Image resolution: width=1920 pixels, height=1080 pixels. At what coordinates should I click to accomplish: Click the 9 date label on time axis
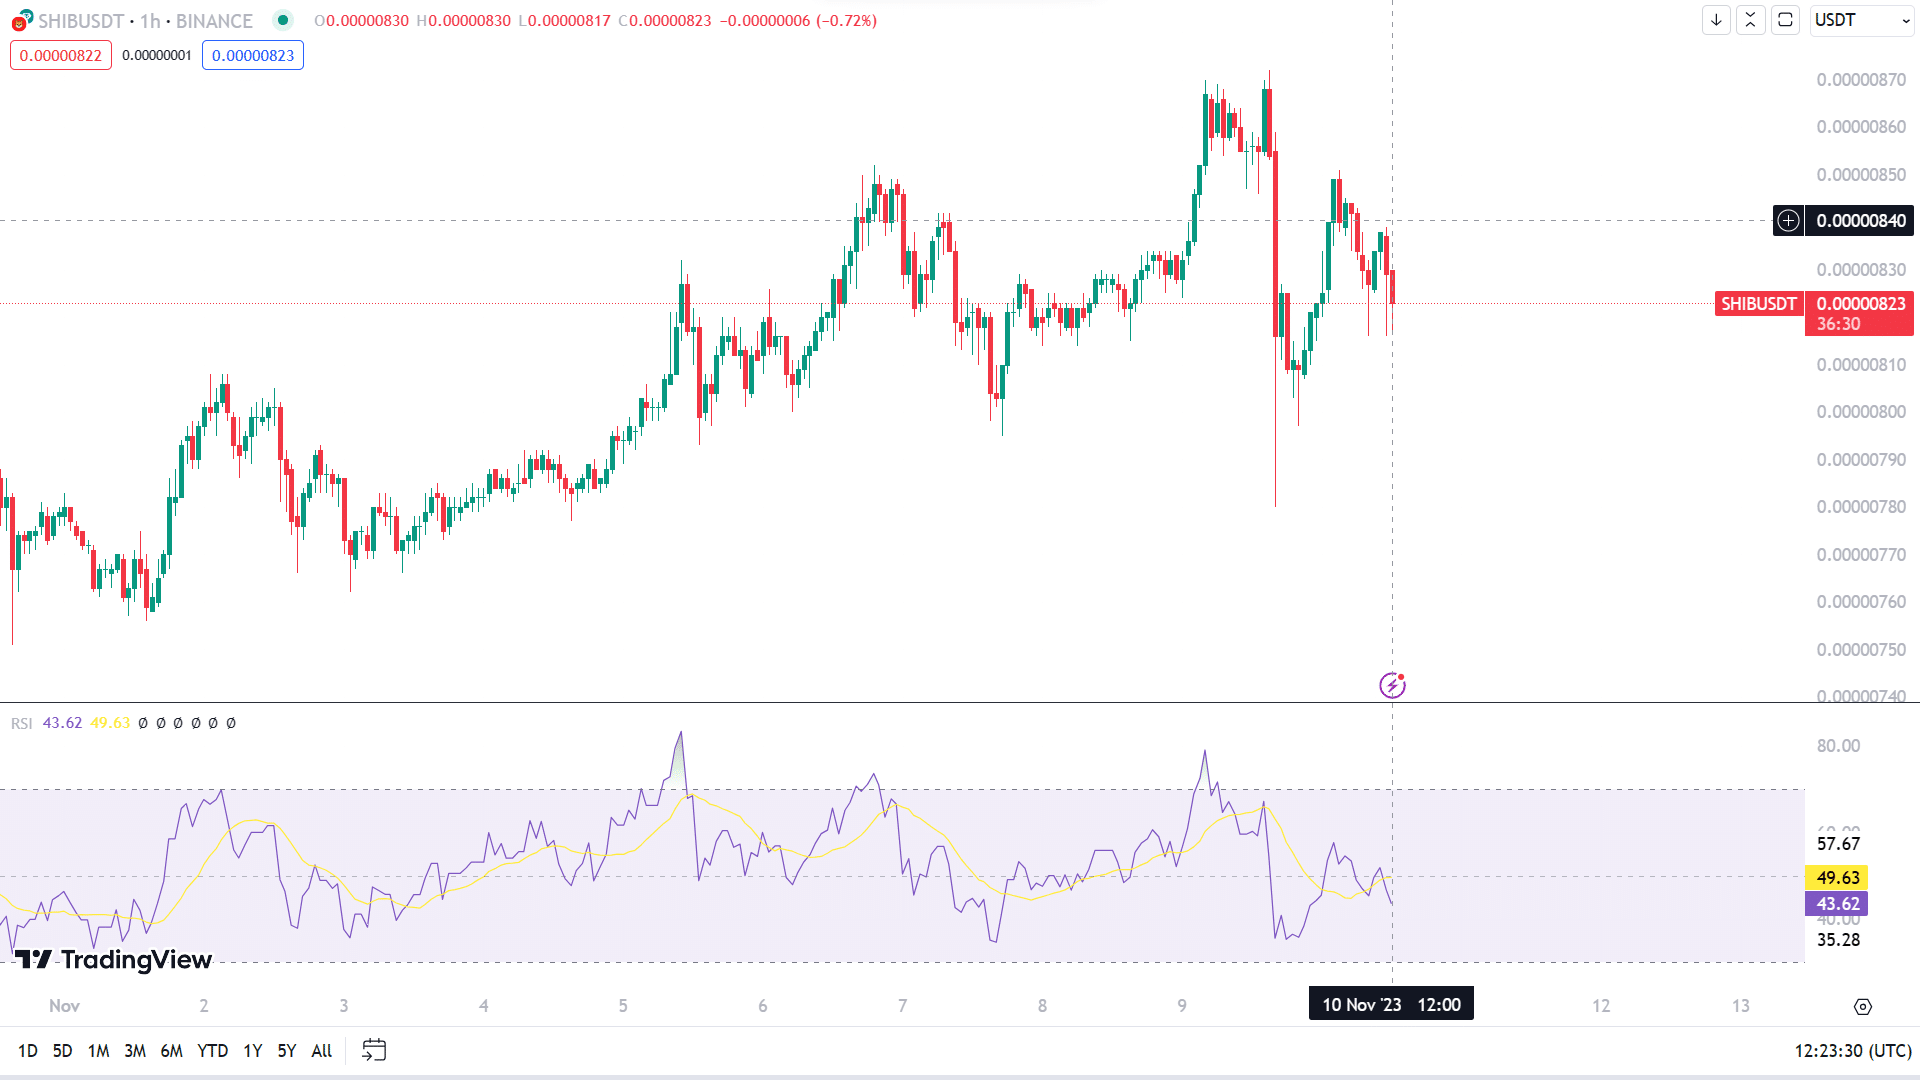point(1182,1006)
